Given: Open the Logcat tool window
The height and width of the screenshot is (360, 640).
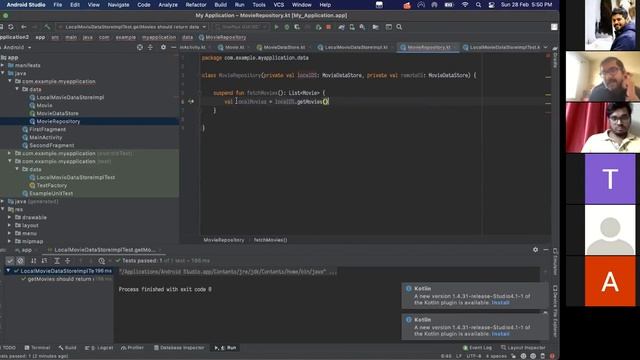Looking at the screenshot, I should tap(99, 348).
